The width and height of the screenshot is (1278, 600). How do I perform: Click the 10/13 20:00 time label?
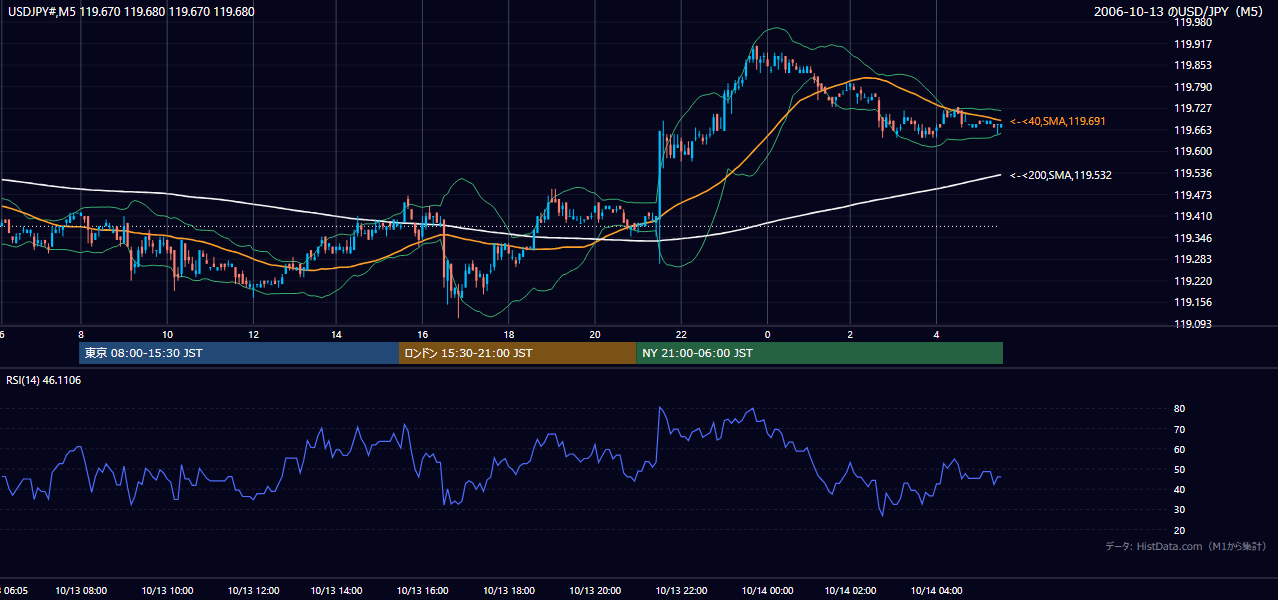click(596, 590)
